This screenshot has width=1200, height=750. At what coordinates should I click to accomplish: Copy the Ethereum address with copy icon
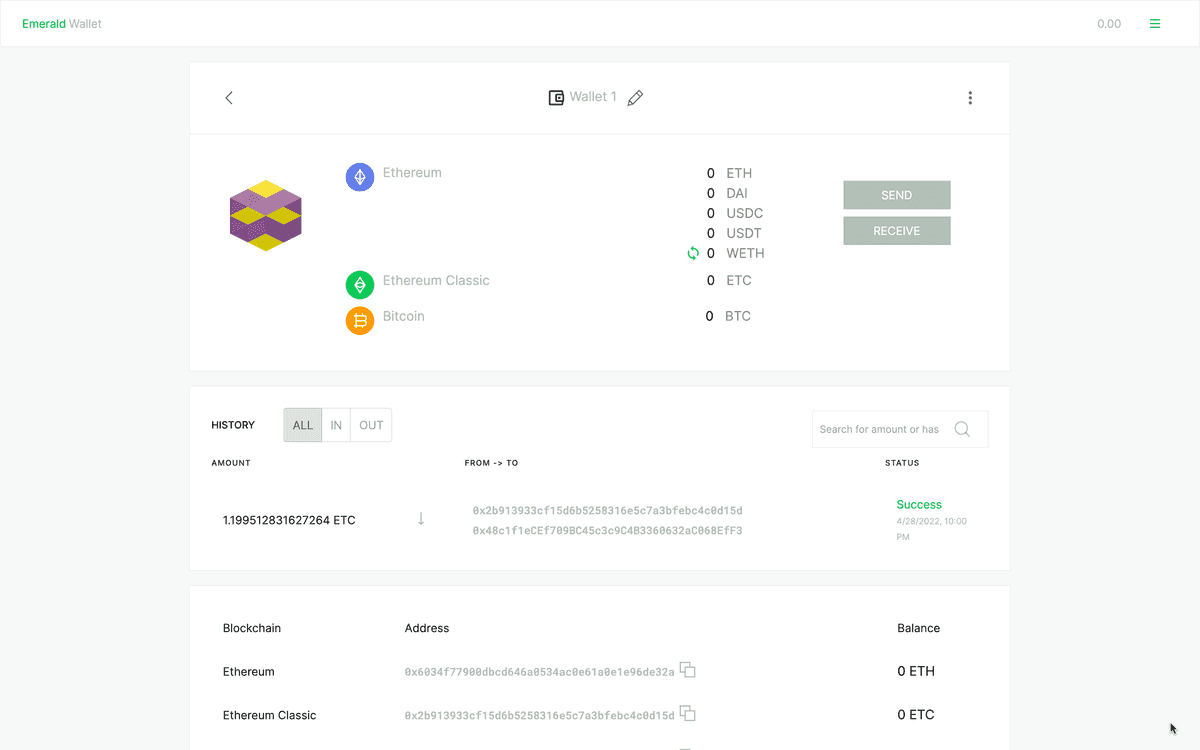point(687,670)
